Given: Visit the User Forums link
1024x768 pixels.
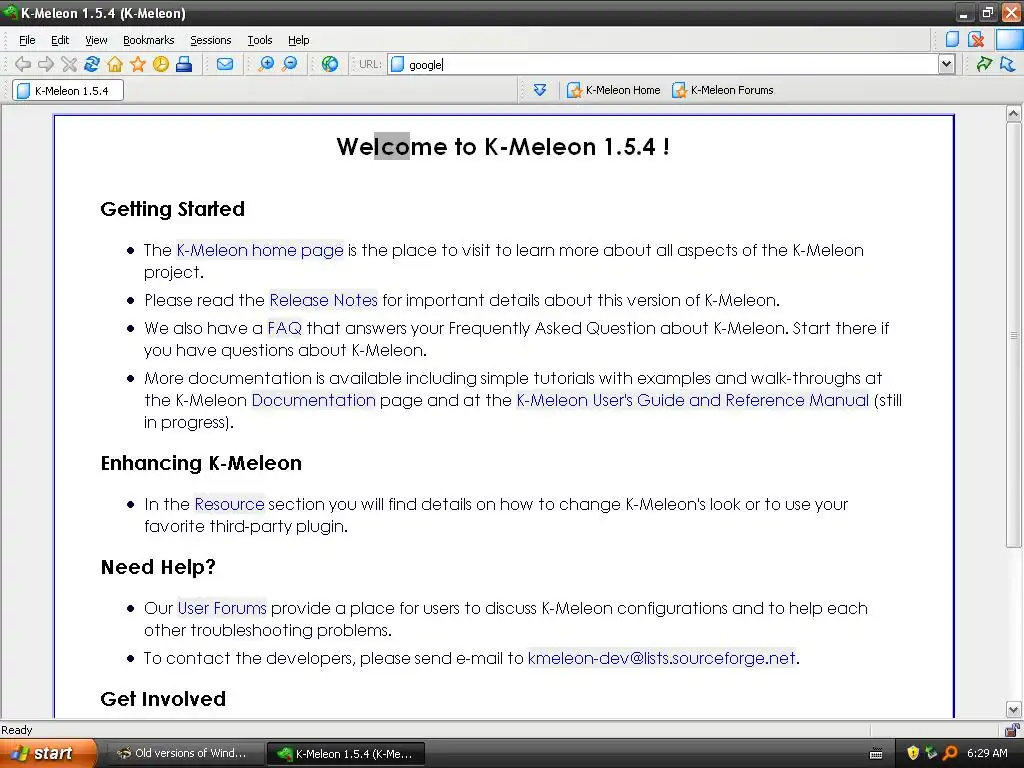Looking at the screenshot, I should click(x=222, y=608).
